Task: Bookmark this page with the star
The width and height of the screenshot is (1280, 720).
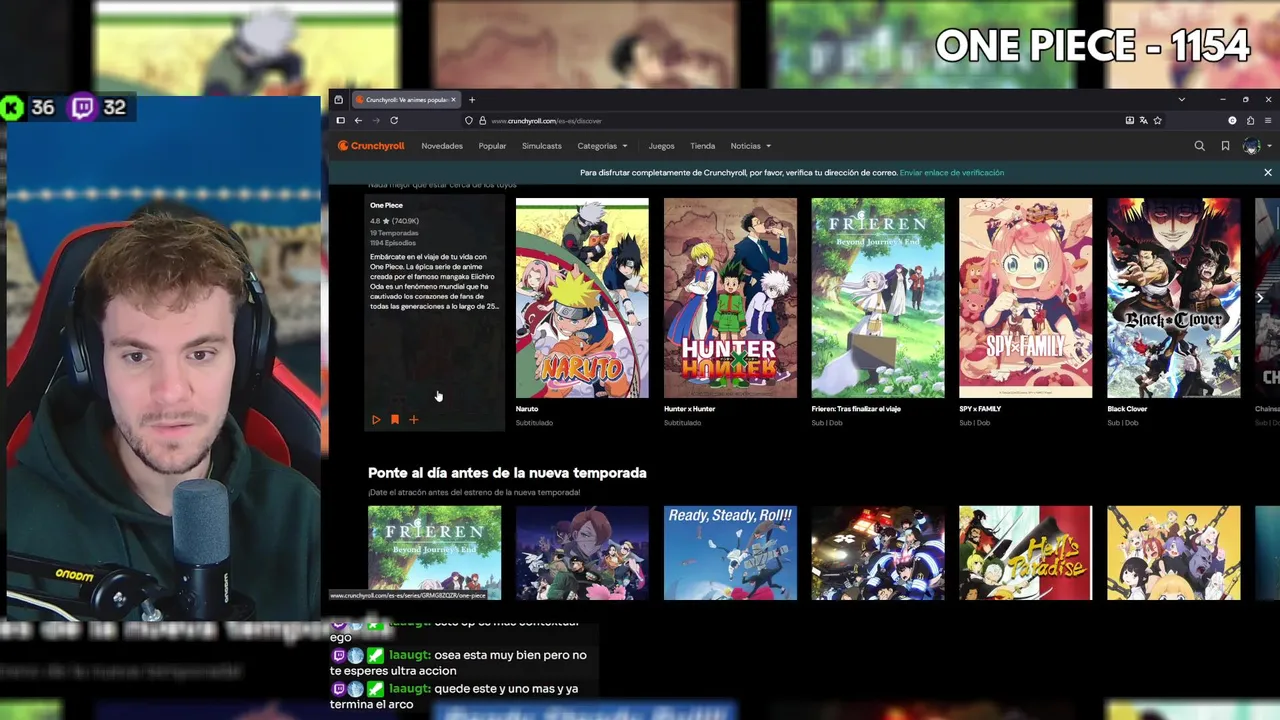Action: (1158, 121)
